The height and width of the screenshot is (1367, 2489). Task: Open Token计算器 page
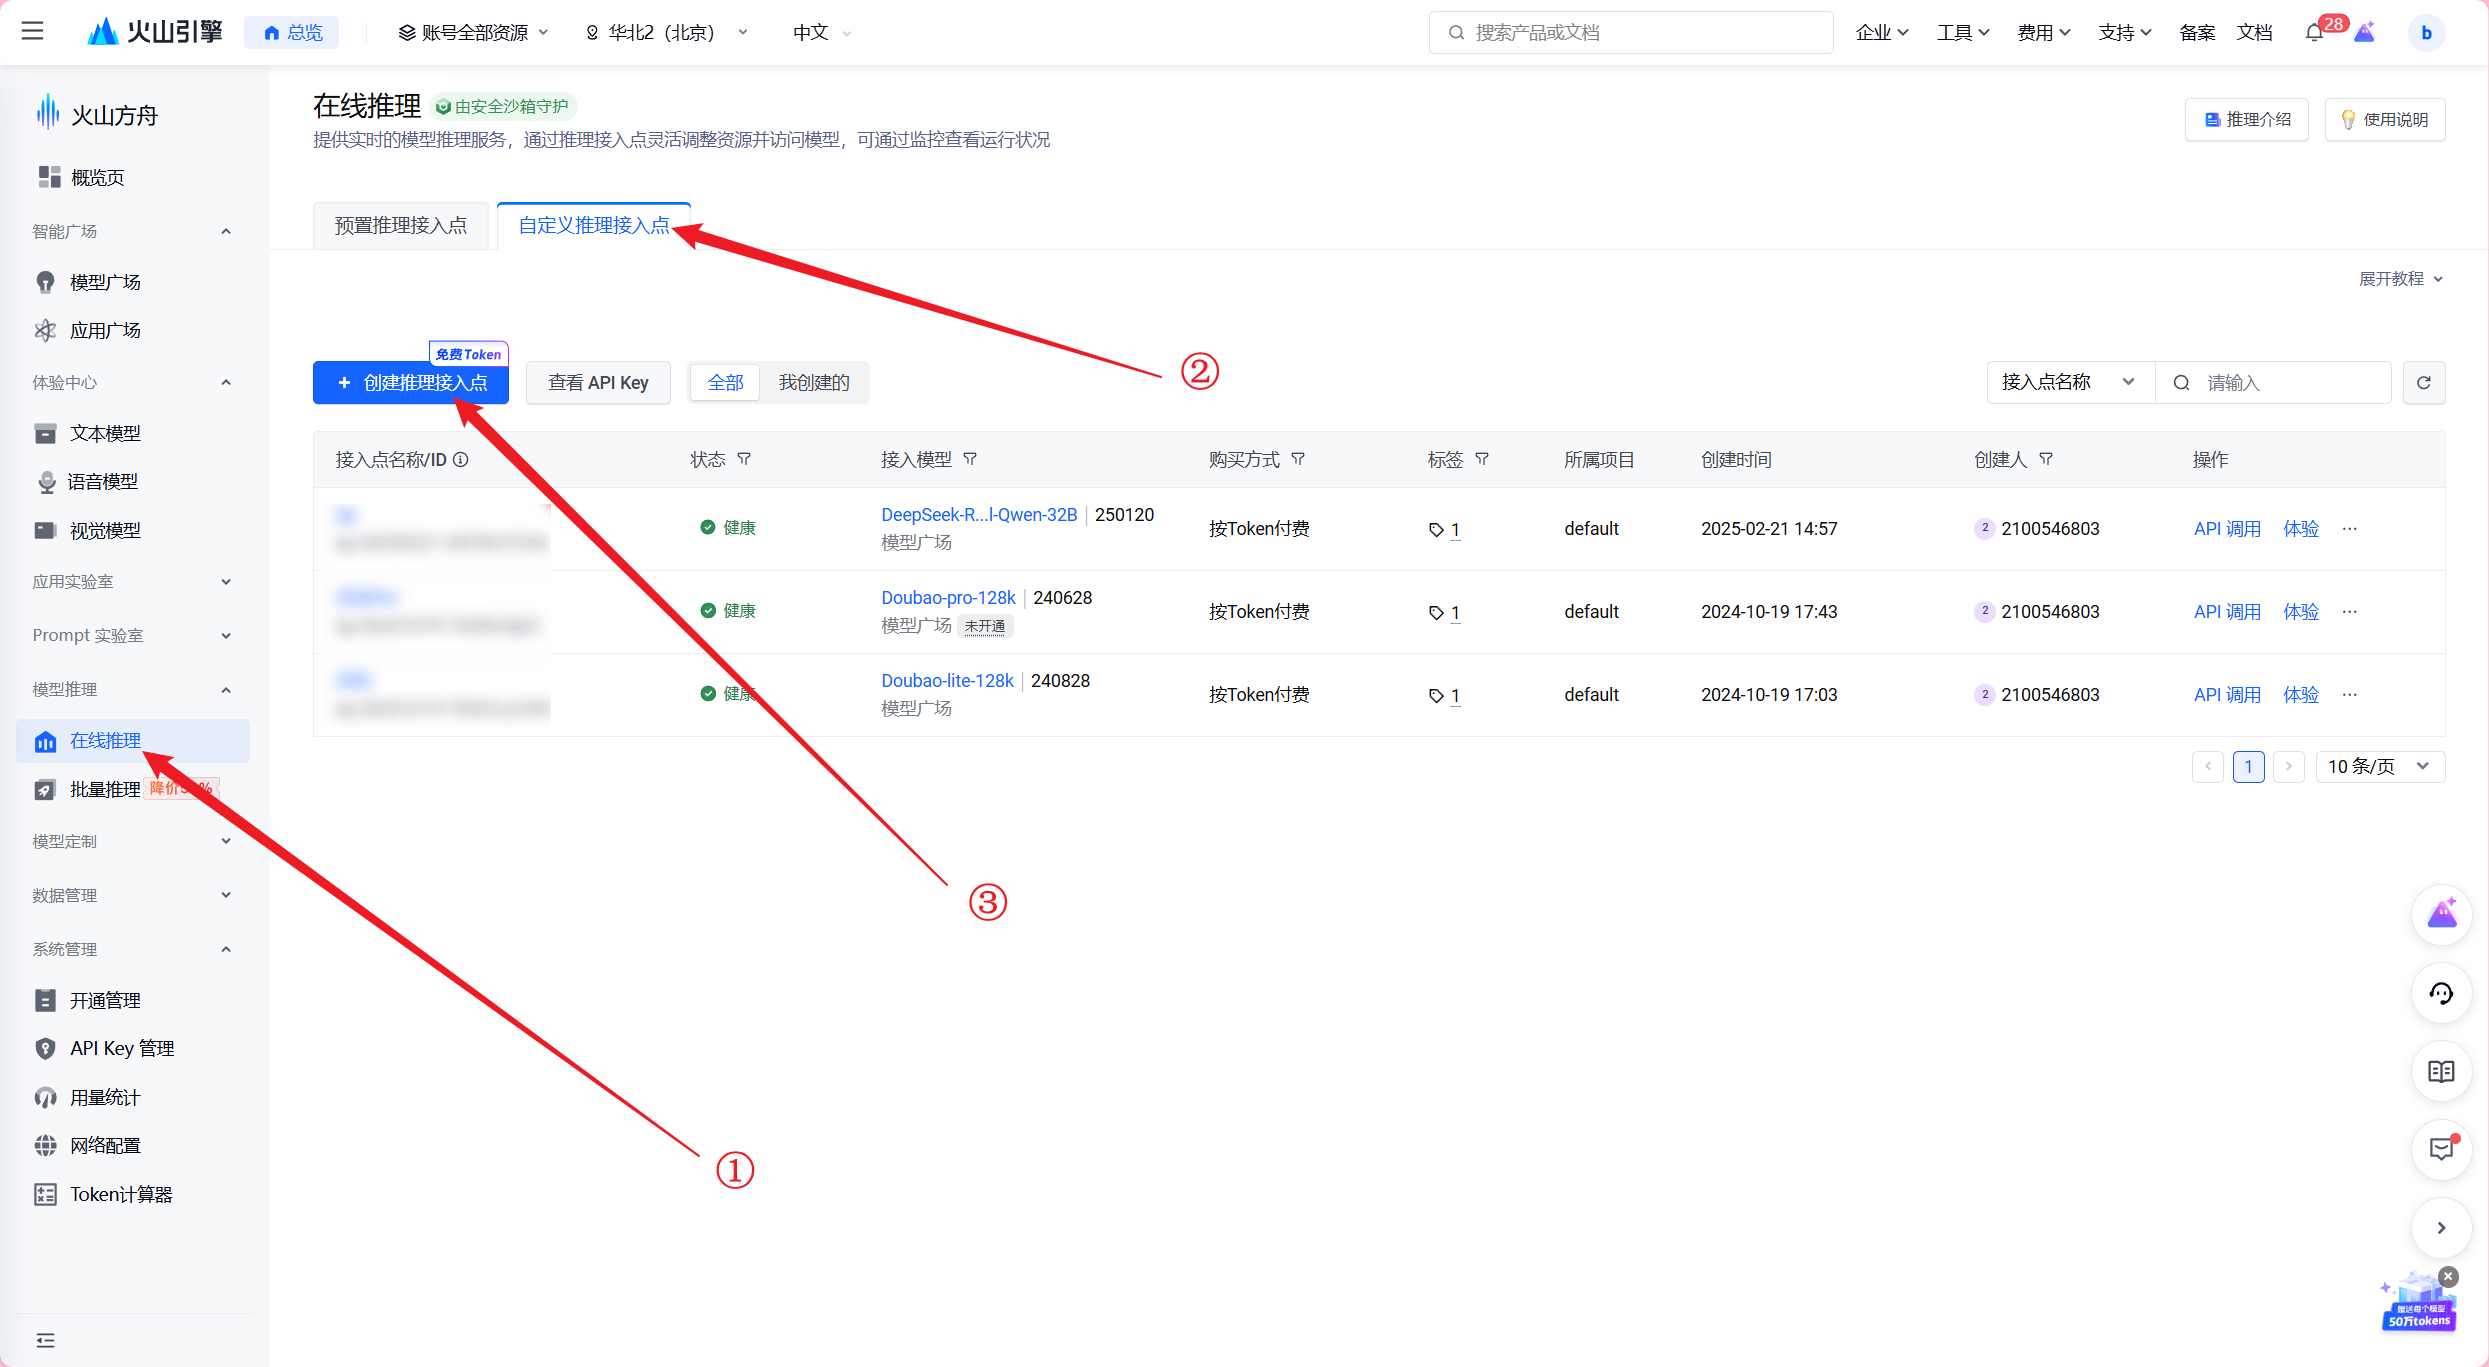tap(121, 1194)
